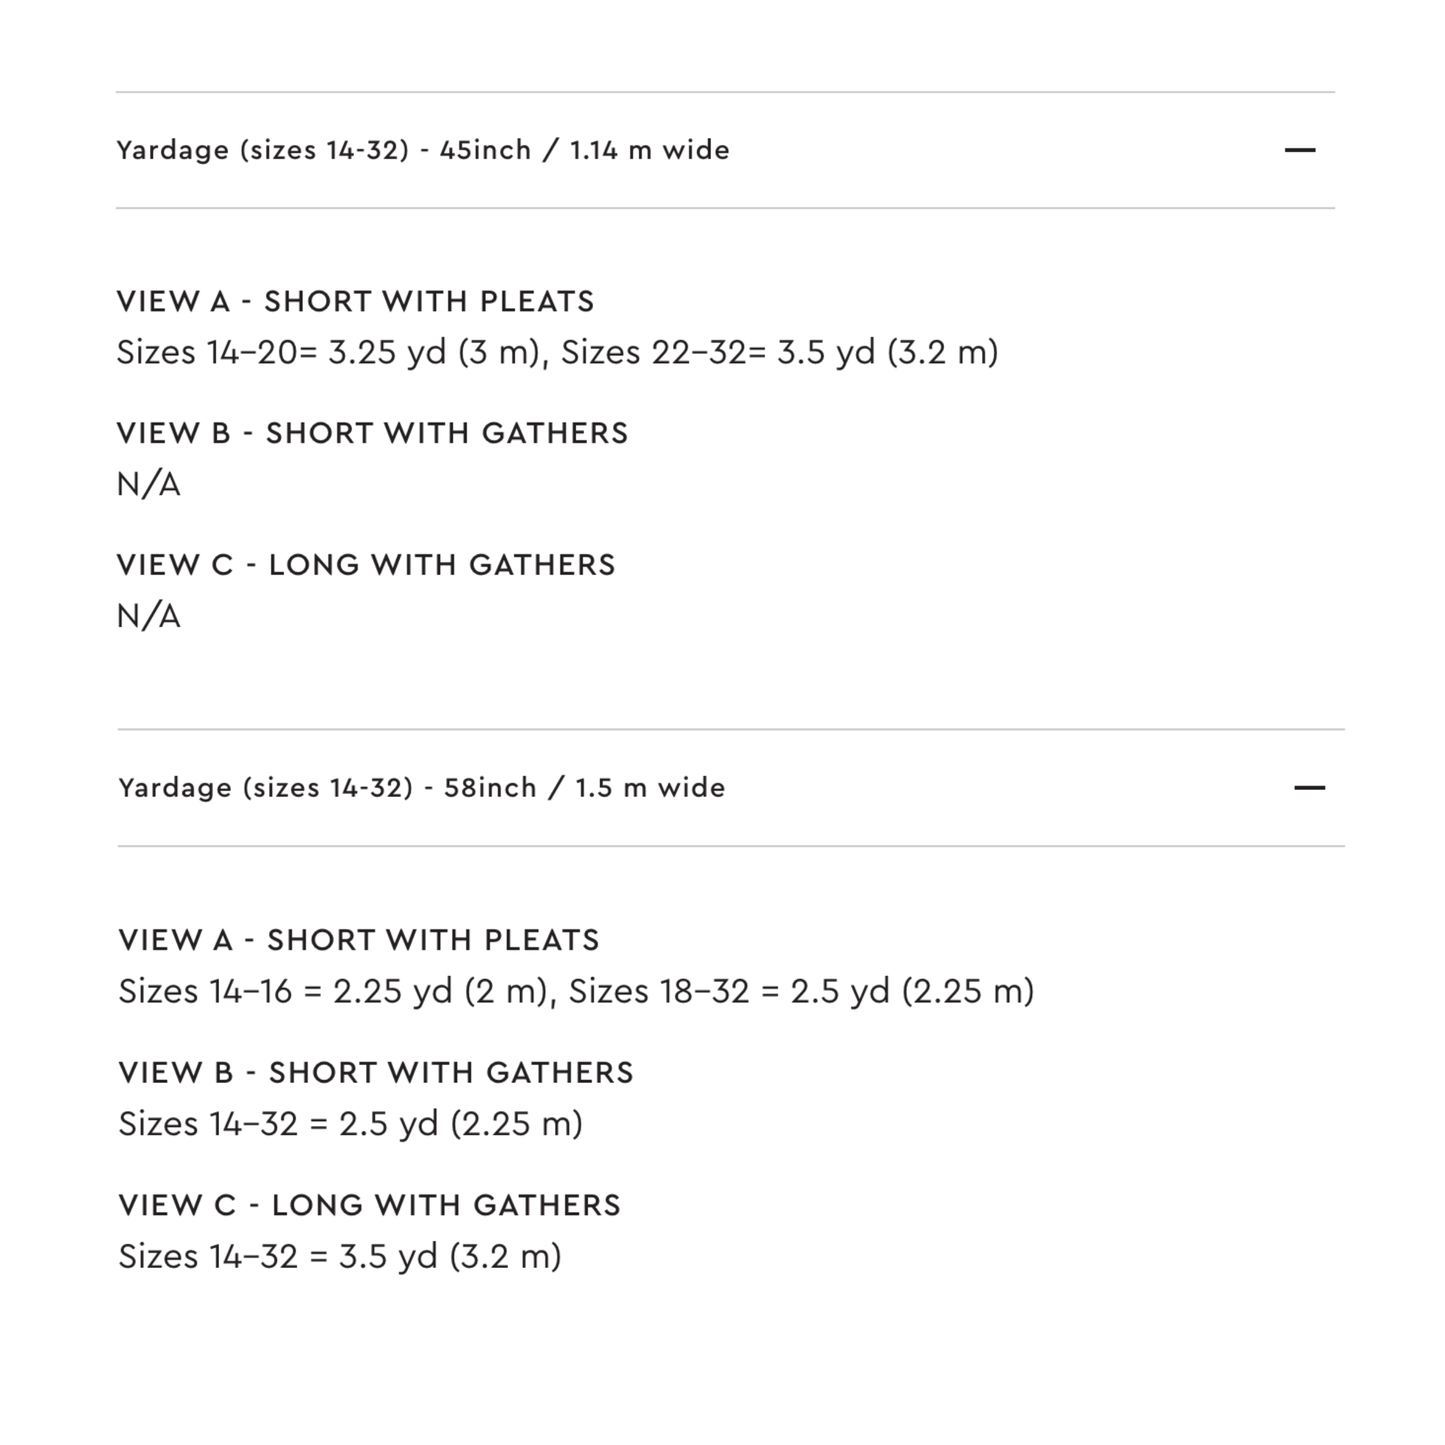The width and height of the screenshot is (1445, 1445).
Task: Click the N/A under View C long gathers
Action: click(148, 616)
